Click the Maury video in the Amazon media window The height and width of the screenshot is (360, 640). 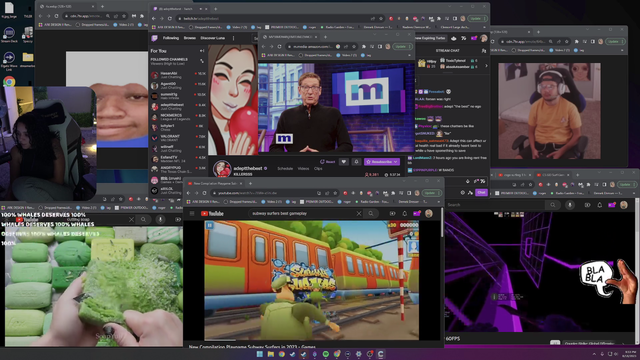coord(336,107)
